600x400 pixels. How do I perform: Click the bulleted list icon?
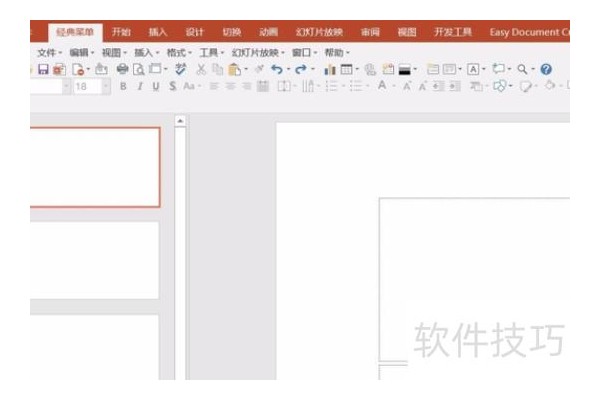[x=355, y=86]
